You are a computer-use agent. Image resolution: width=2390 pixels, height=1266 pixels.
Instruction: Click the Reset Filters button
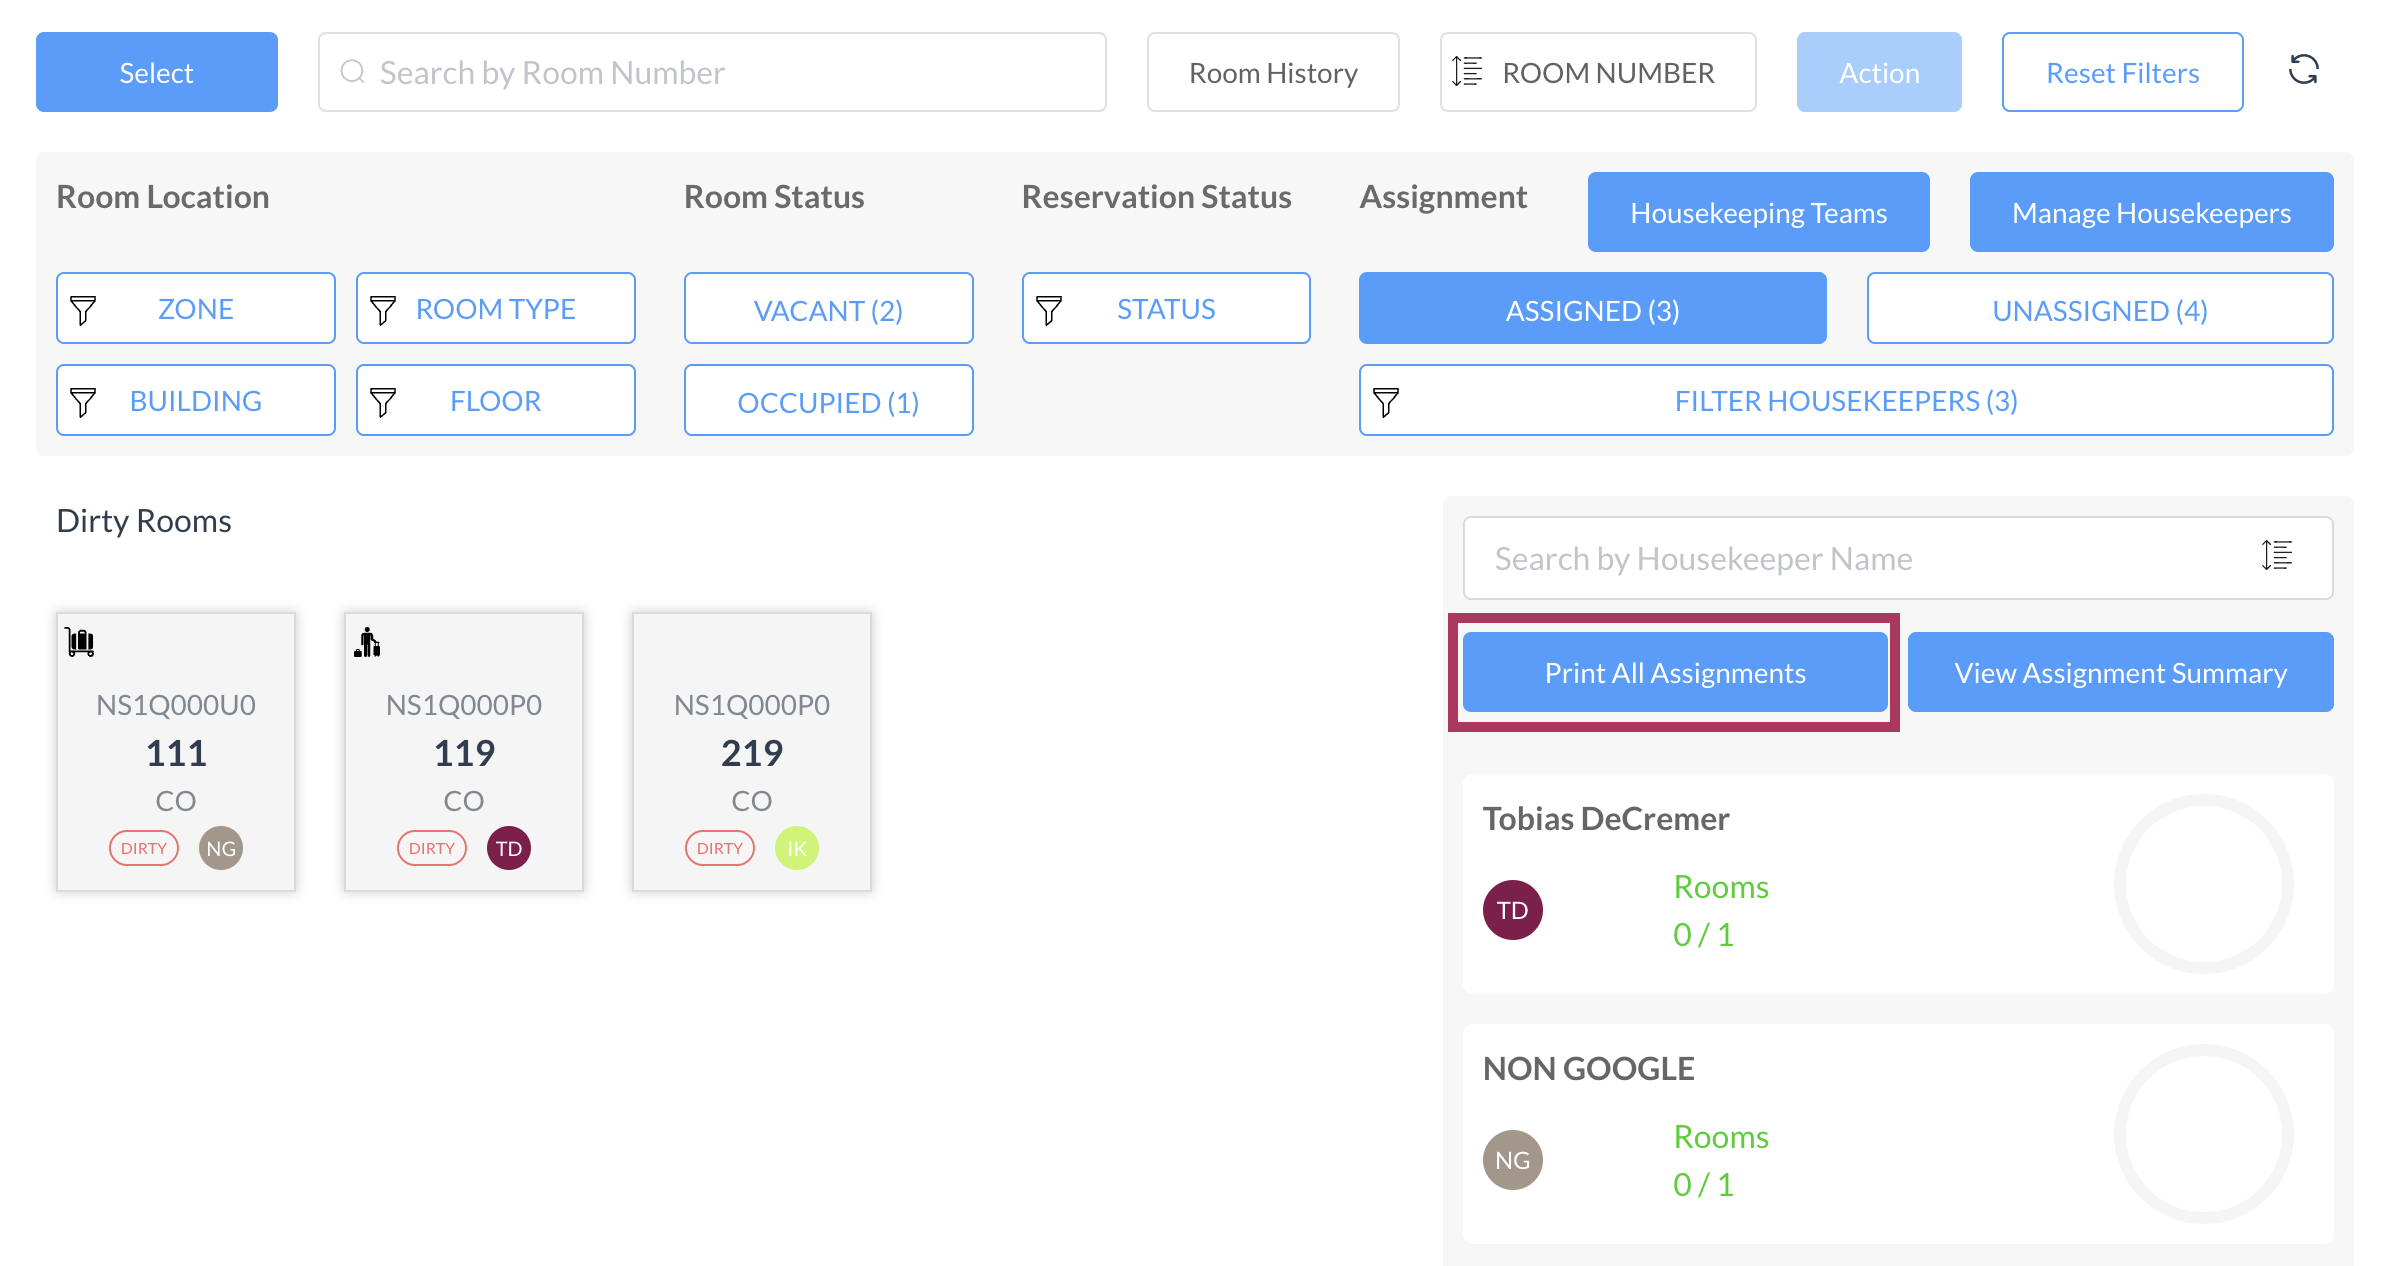(2122, 73)
